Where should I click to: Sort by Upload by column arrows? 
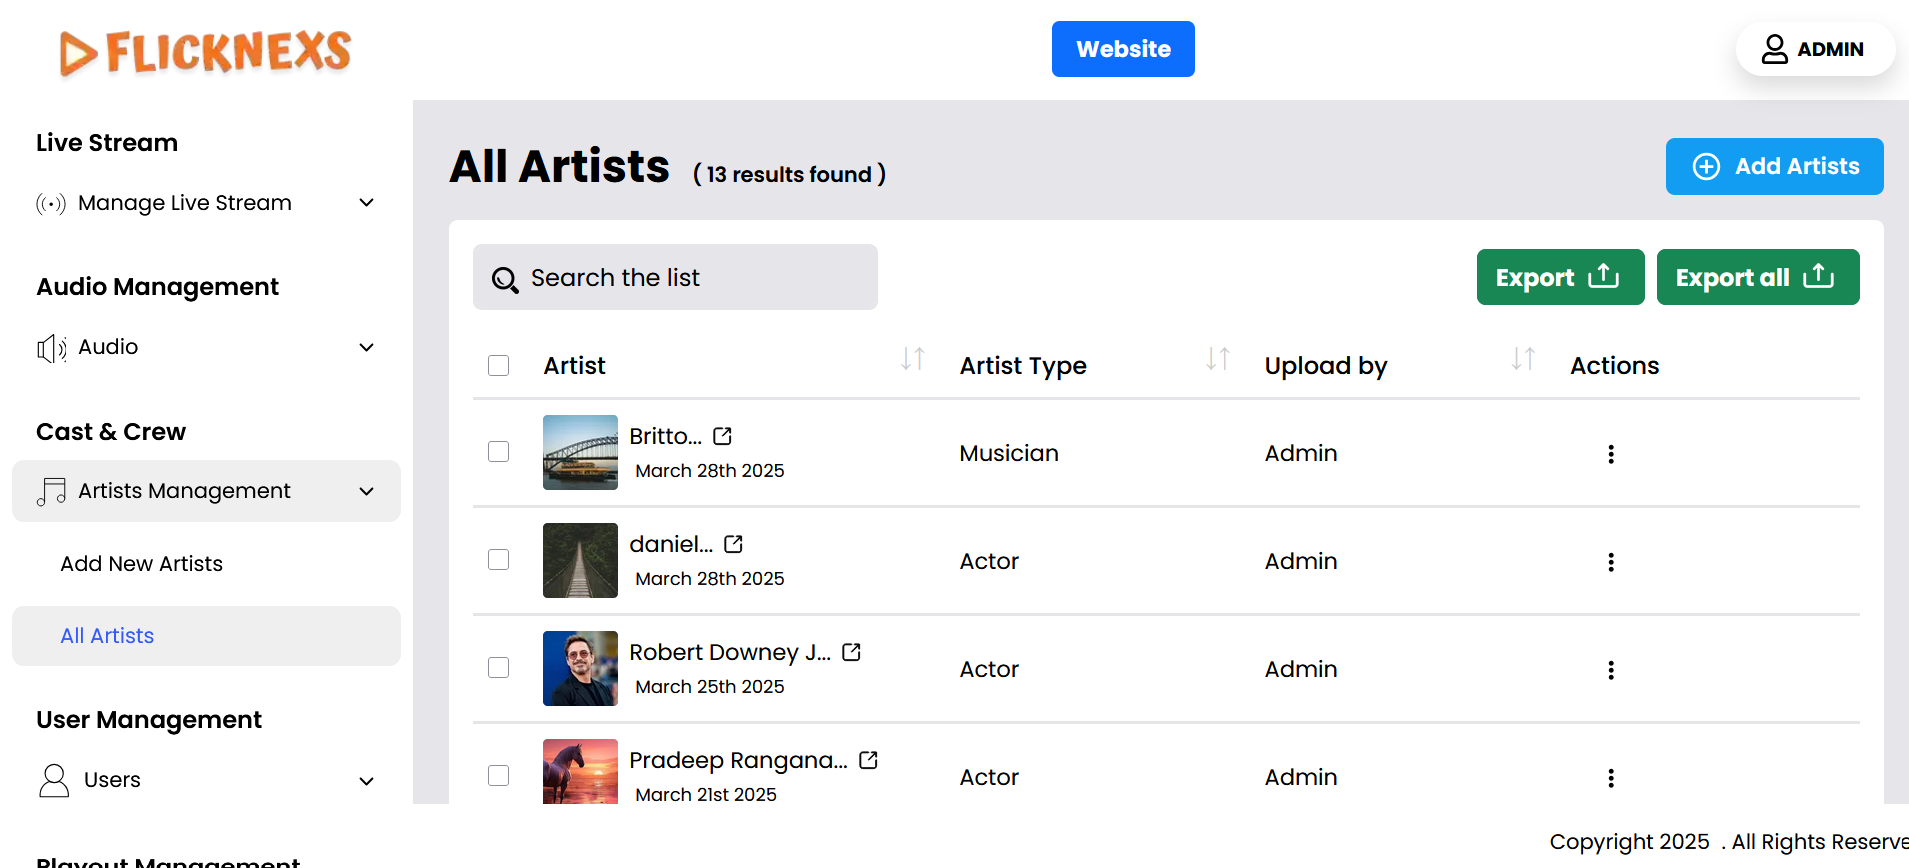tap(1522, 359)
